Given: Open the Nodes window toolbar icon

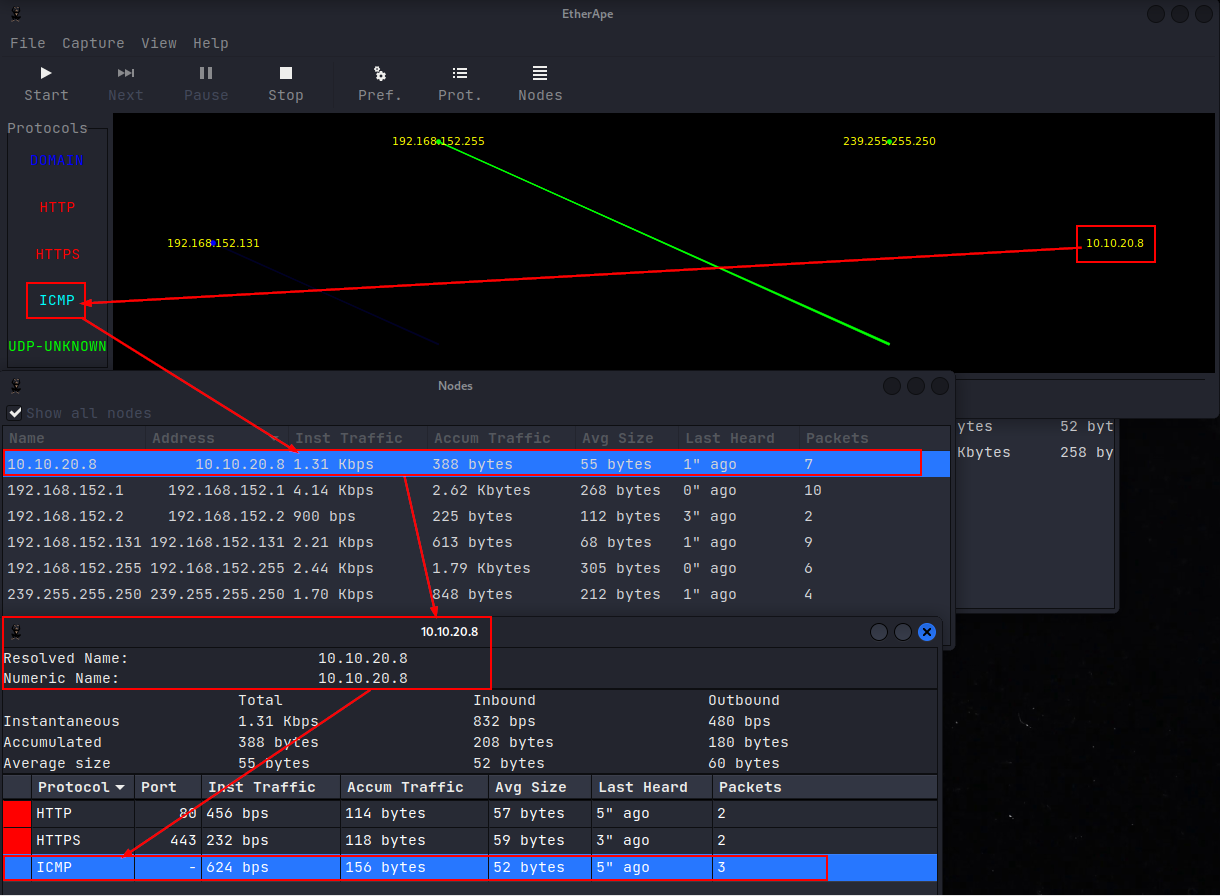Looking at the screenshot, I should click(x=540, y=73).
